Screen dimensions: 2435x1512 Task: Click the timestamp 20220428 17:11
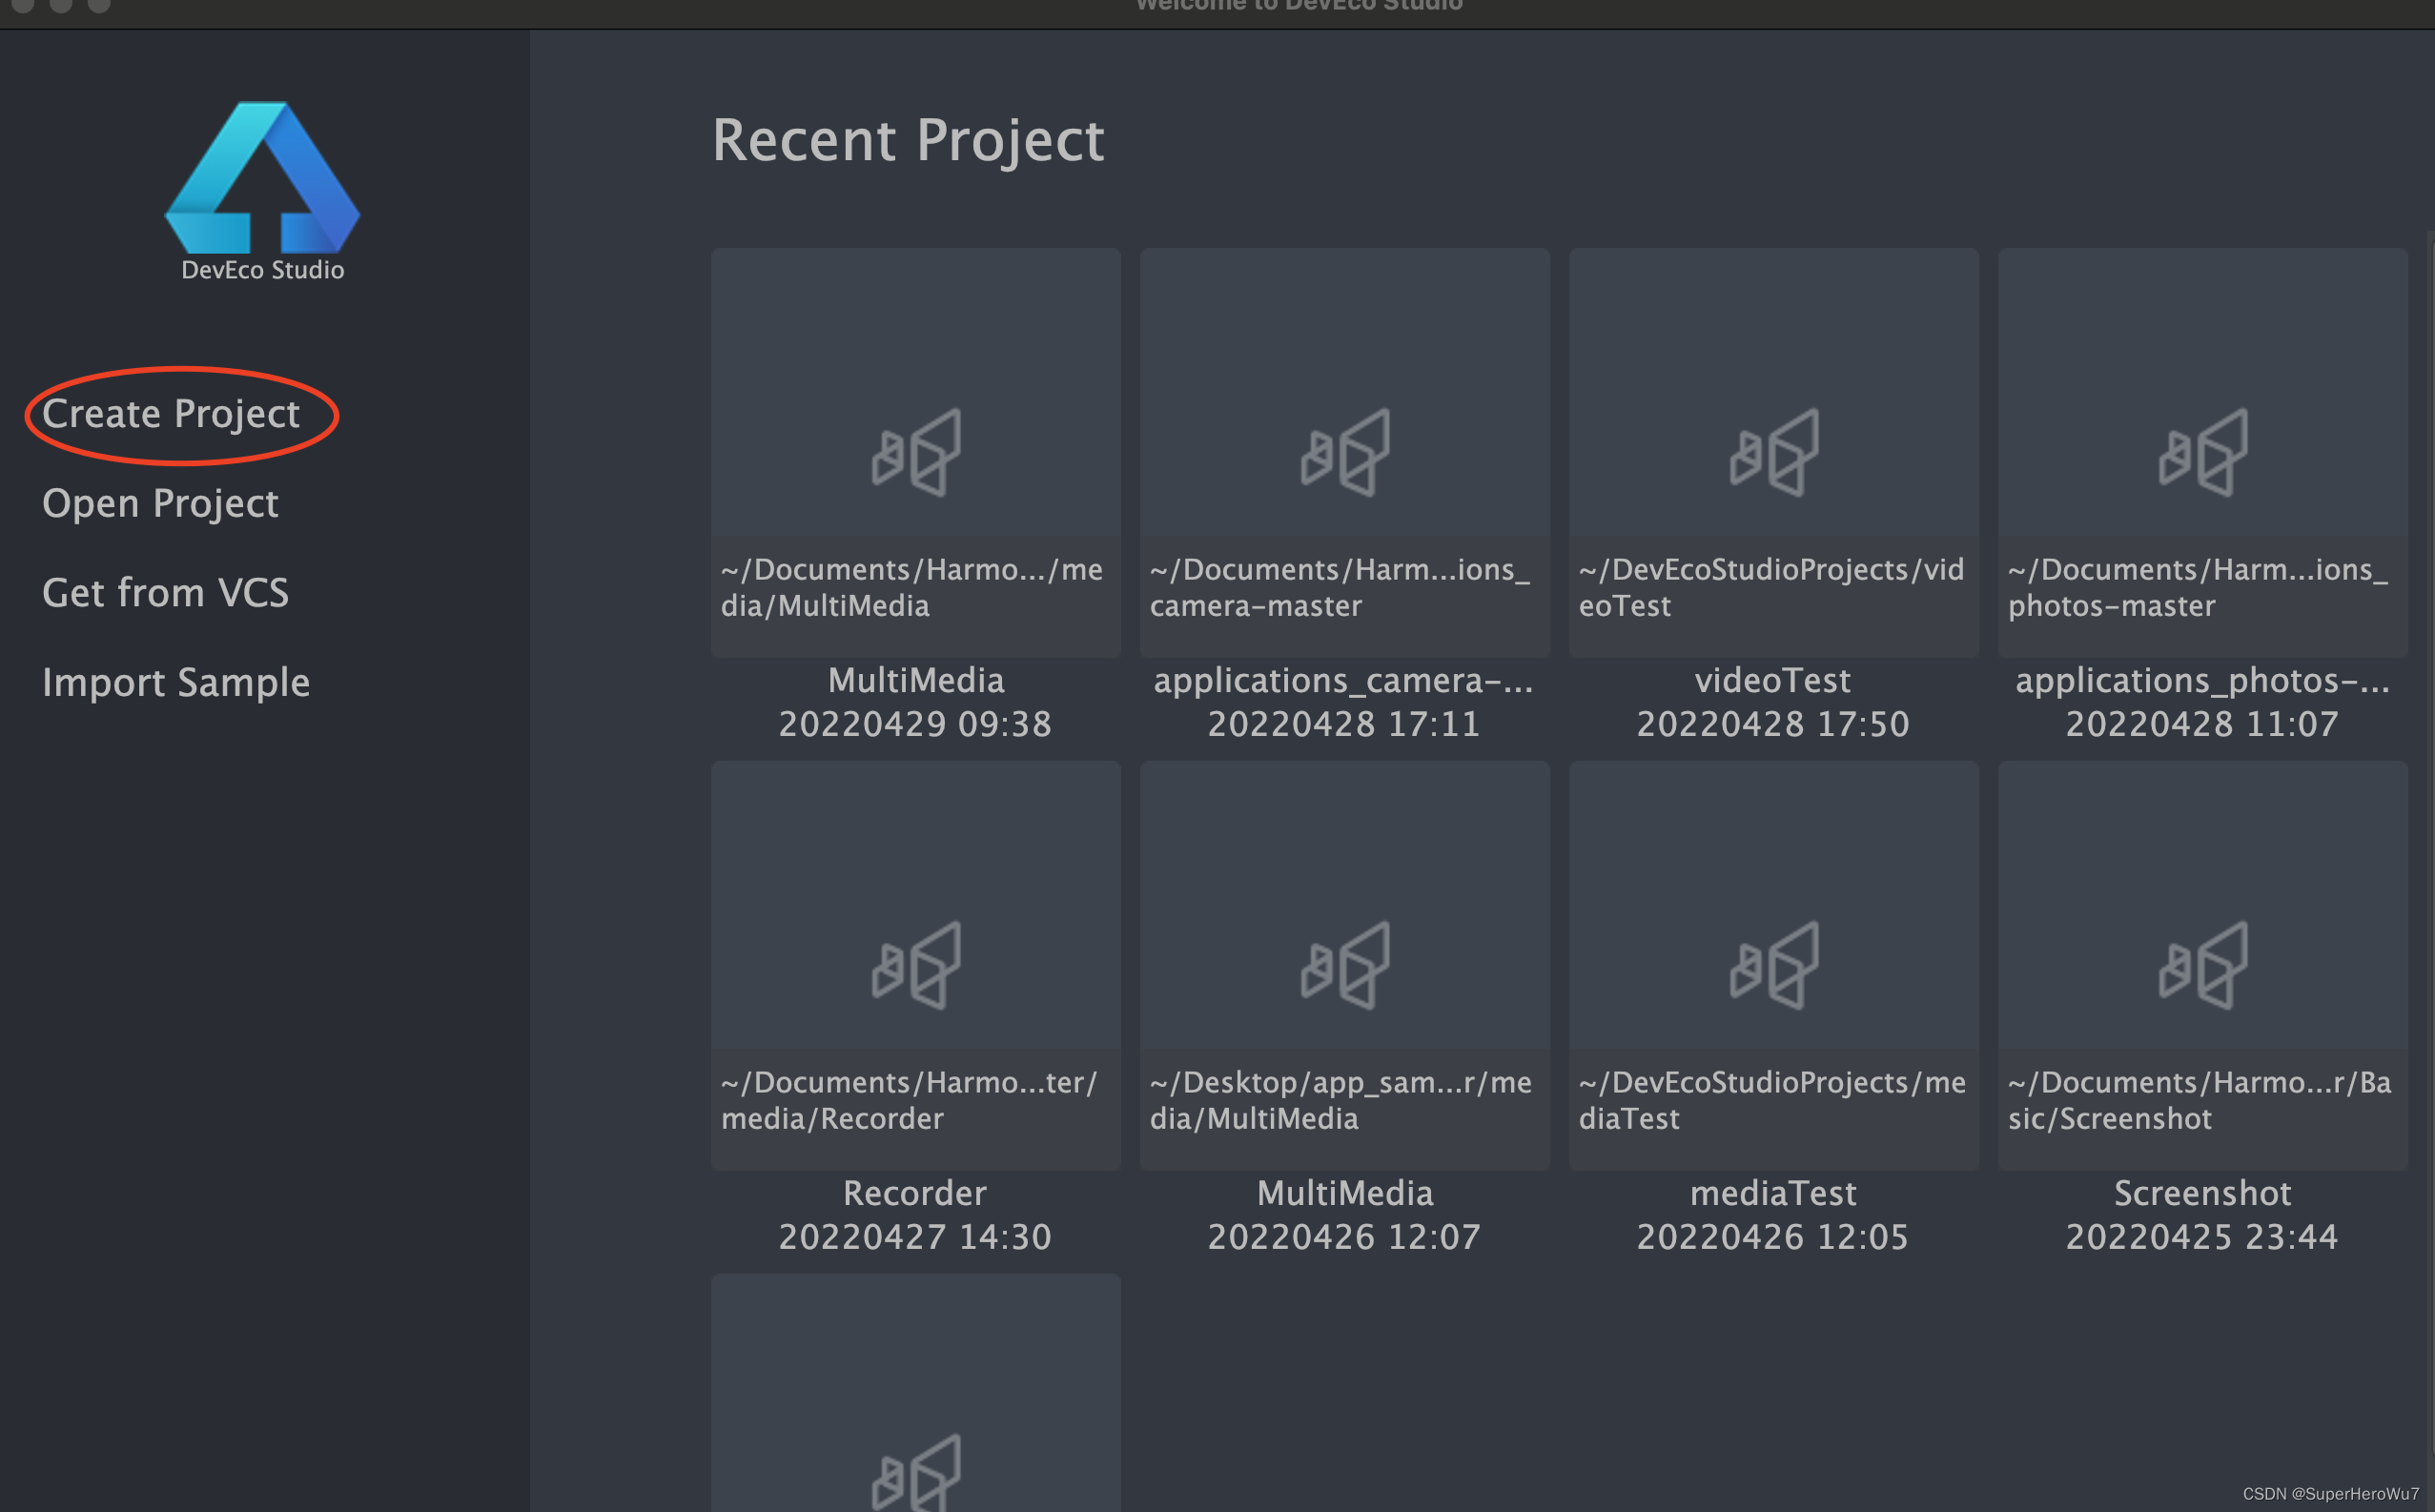pyautogui.click(x=1344, y=724)
